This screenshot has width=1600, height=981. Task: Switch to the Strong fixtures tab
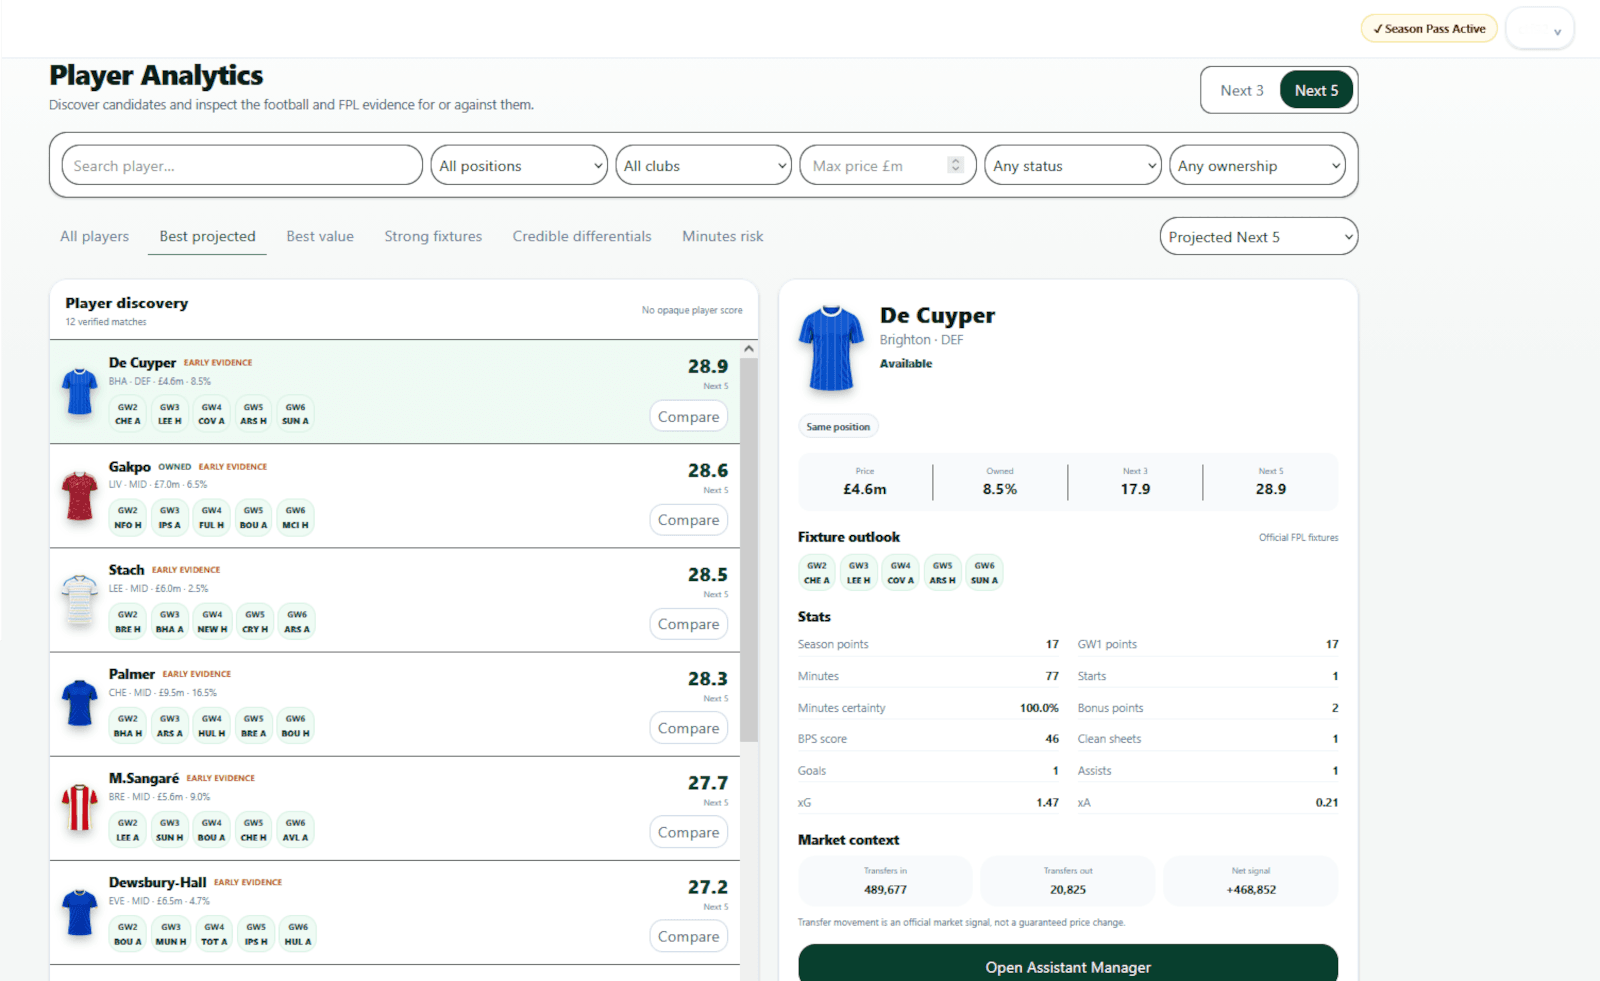coord(433,236)
